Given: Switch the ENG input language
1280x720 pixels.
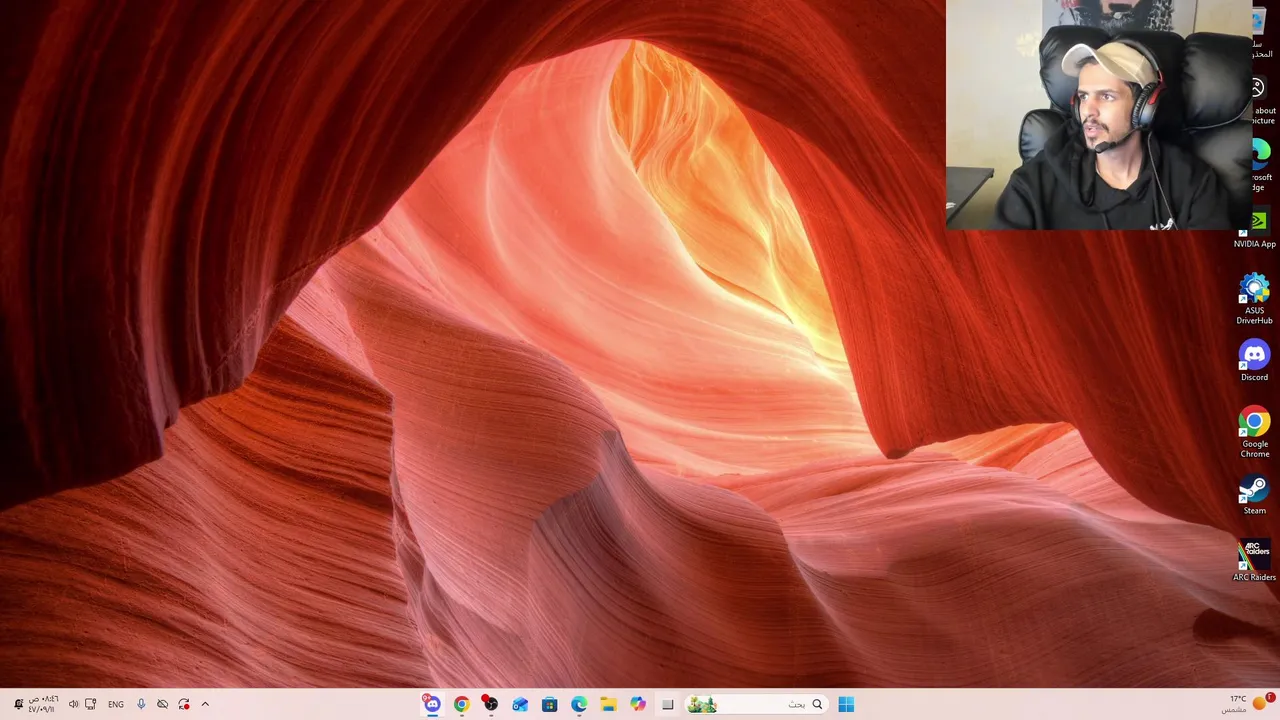Looking at the screenshot, I should 116,704.
